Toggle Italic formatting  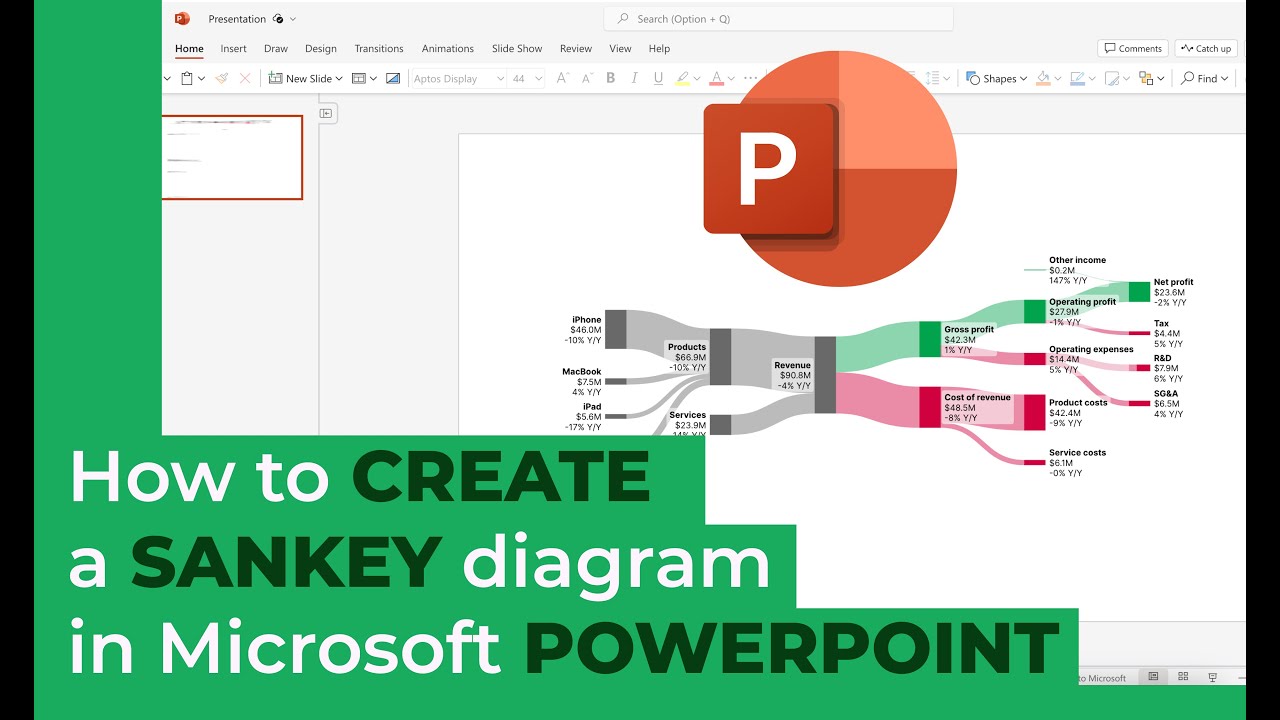[x=635, y=78]
